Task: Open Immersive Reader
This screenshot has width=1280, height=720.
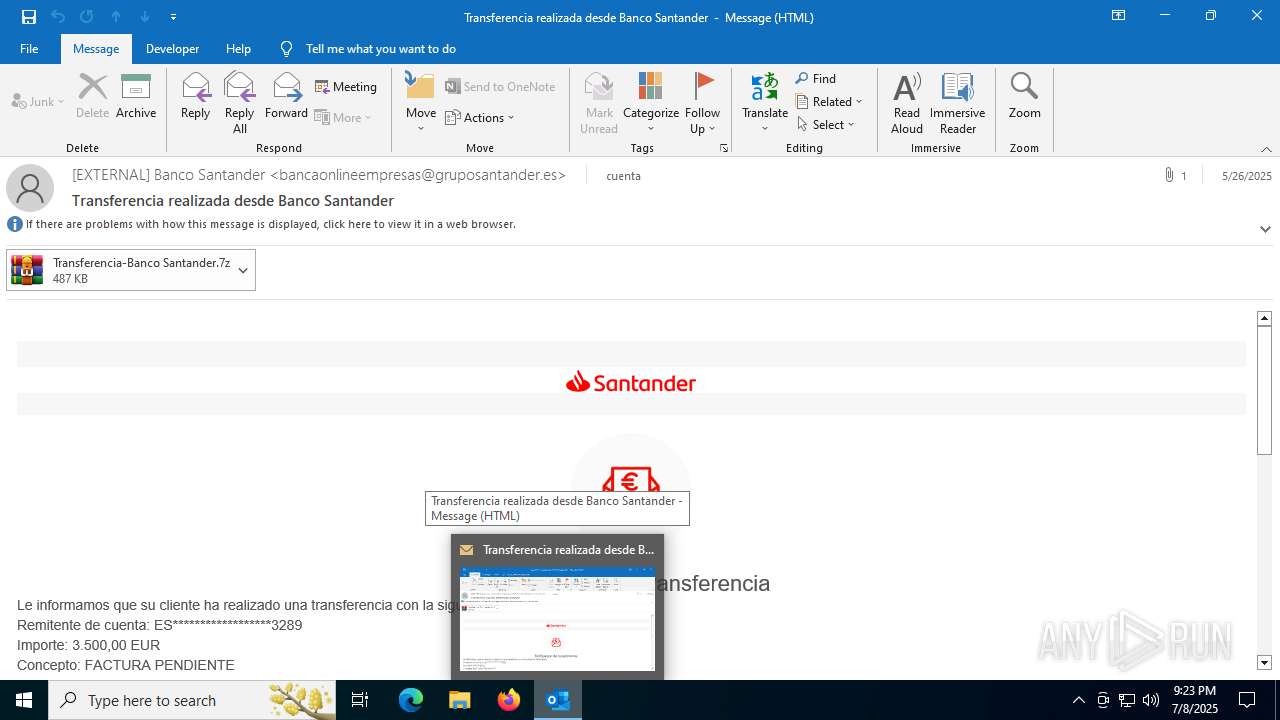Action: point(958,103)
